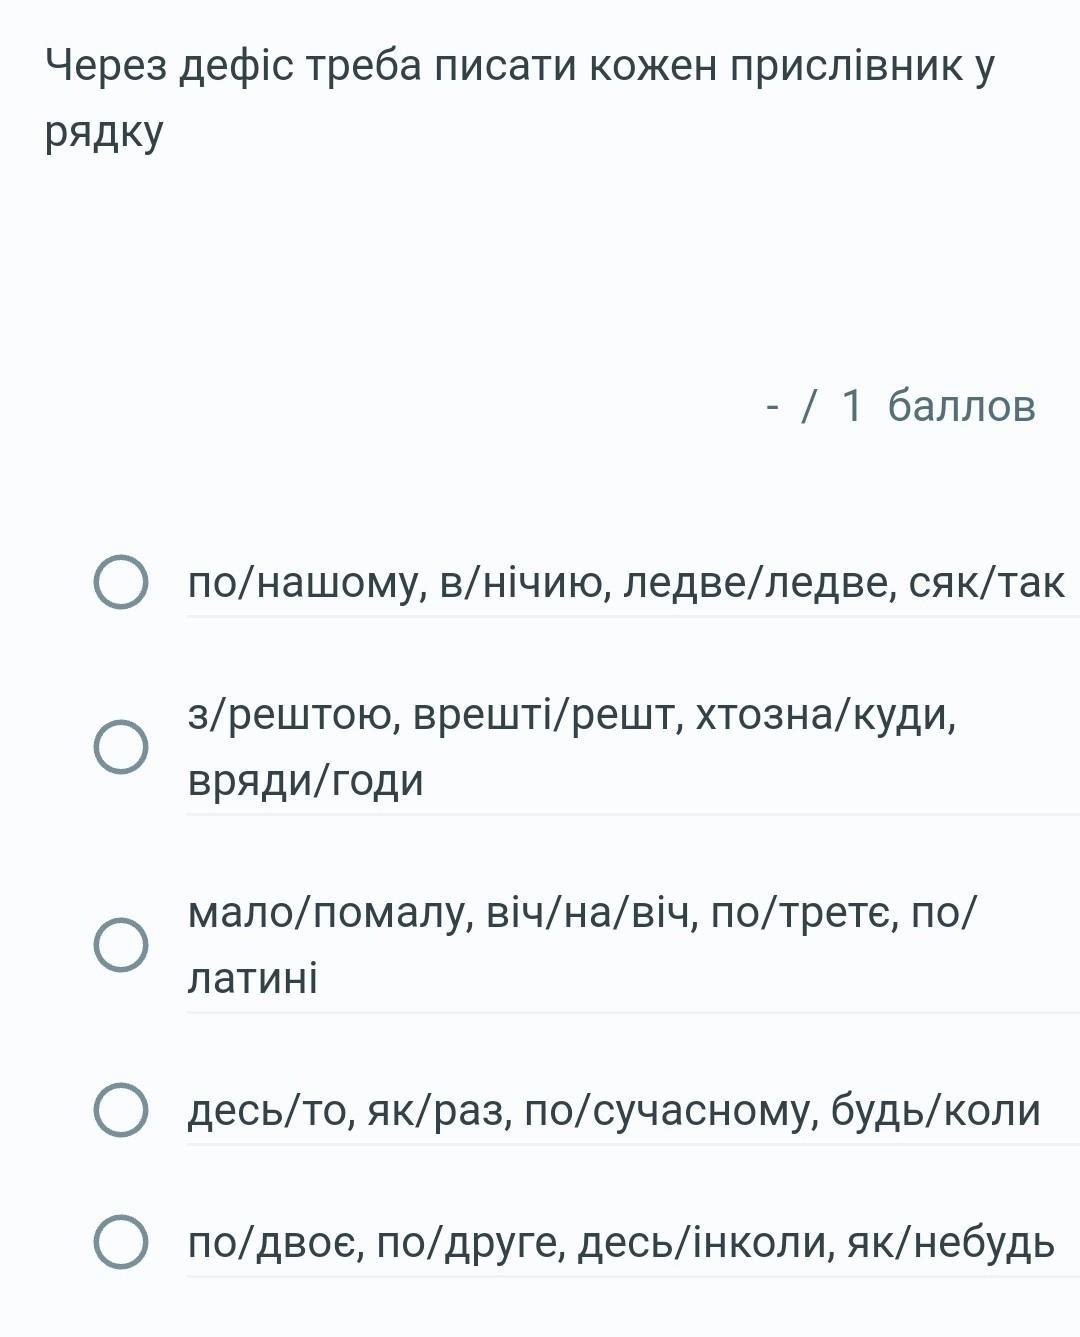This screenshot has width=1080, height=1337.
Task: Click the '- / 1 баллов' score label
Action: pos(900,406)
